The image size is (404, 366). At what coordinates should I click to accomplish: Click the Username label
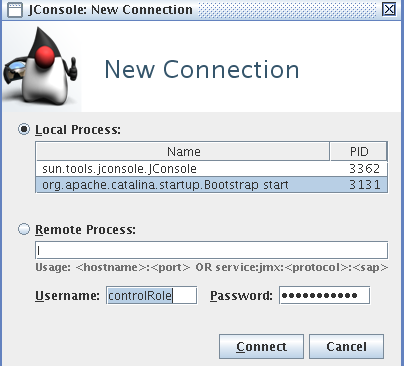pos(67,296)
